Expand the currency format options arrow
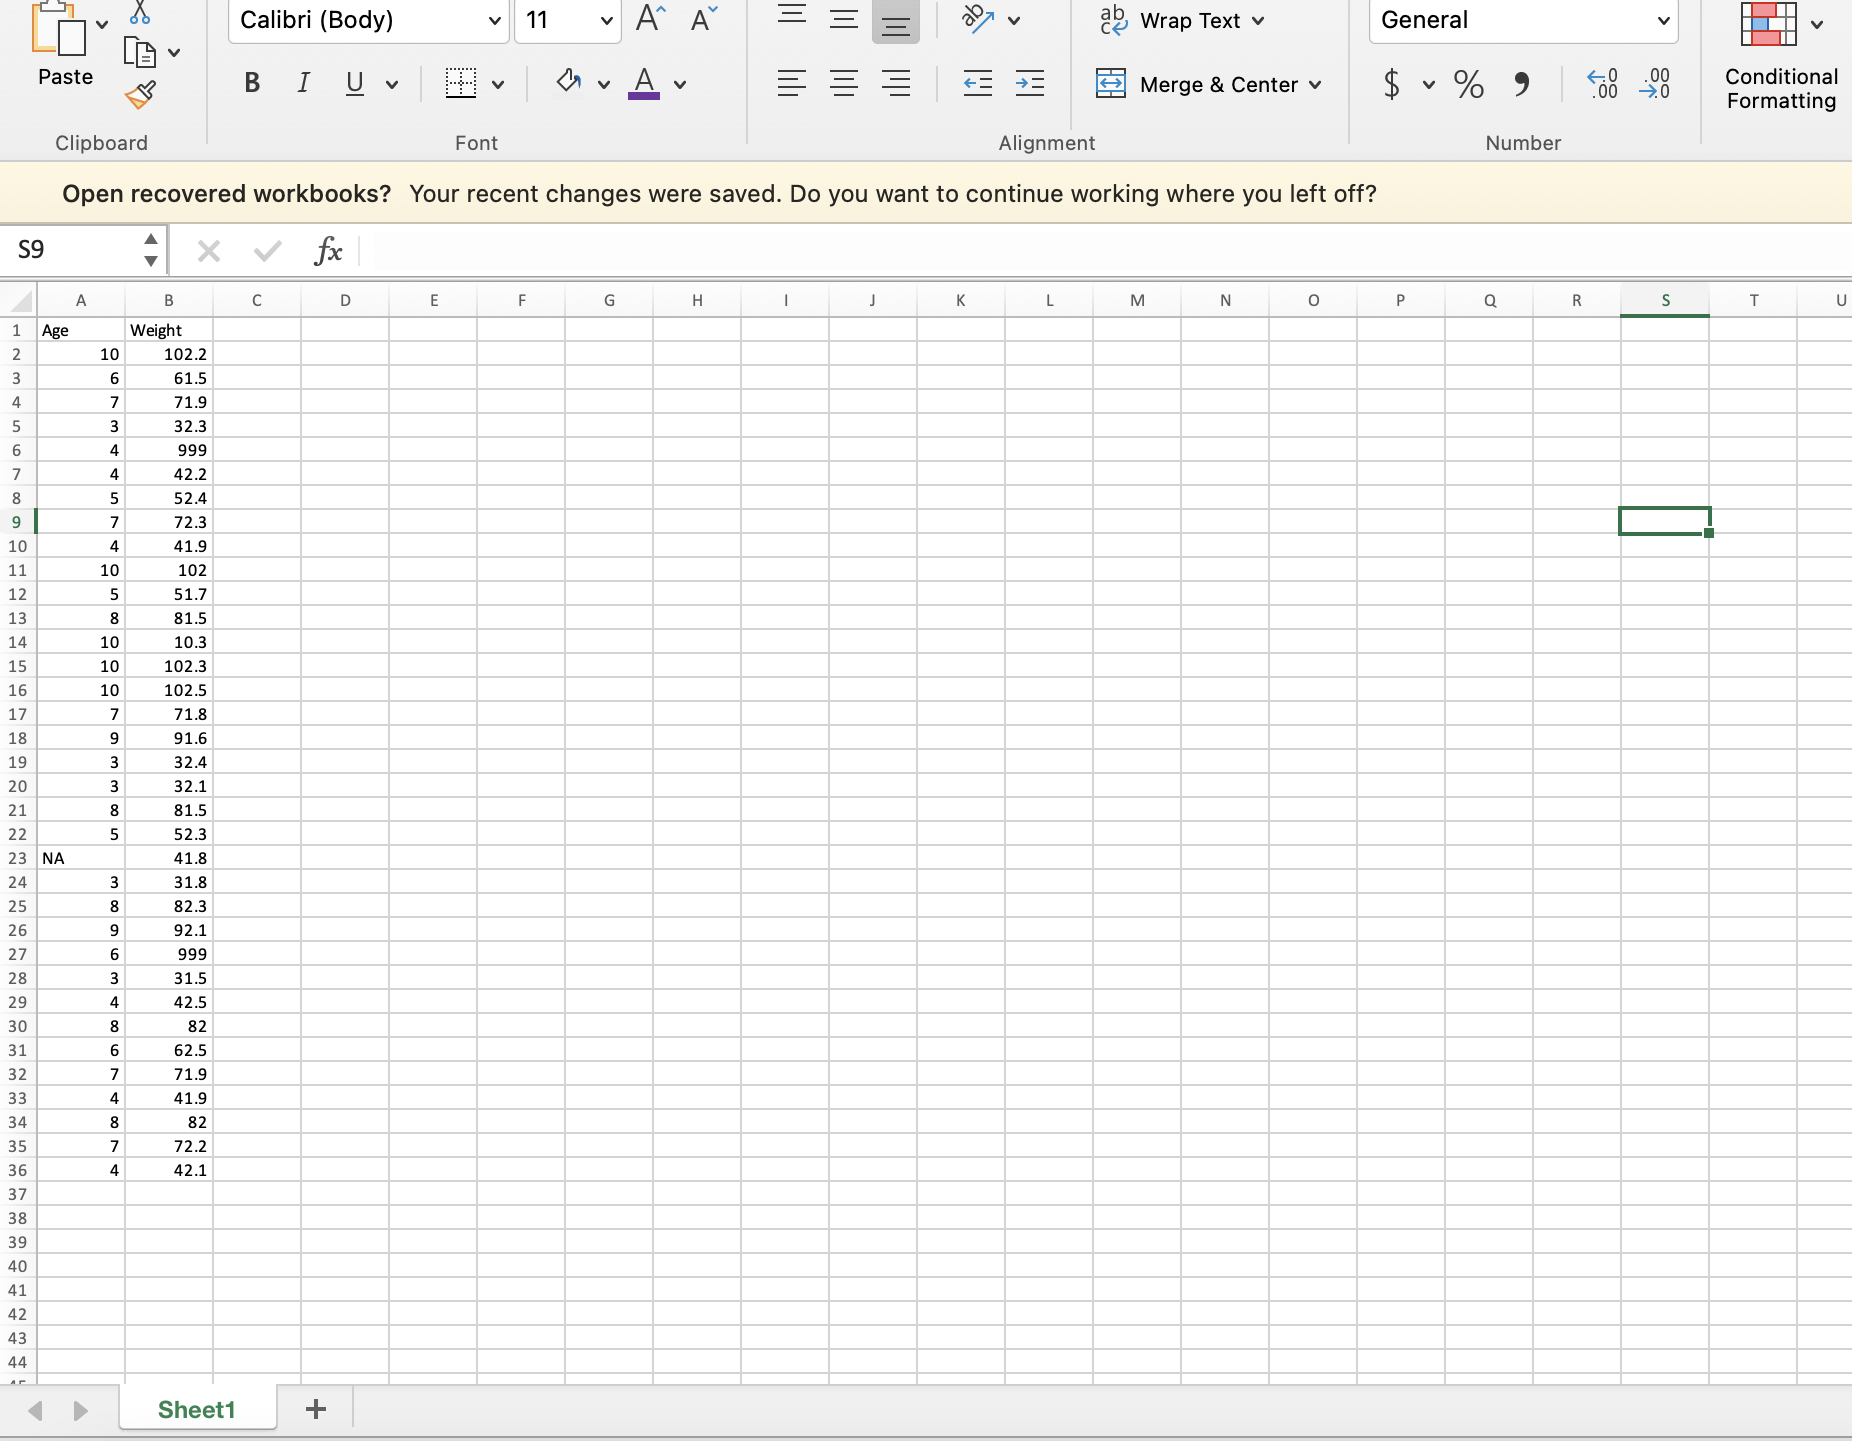This screenshot has height=1441, width=1852. (1429, 84)
